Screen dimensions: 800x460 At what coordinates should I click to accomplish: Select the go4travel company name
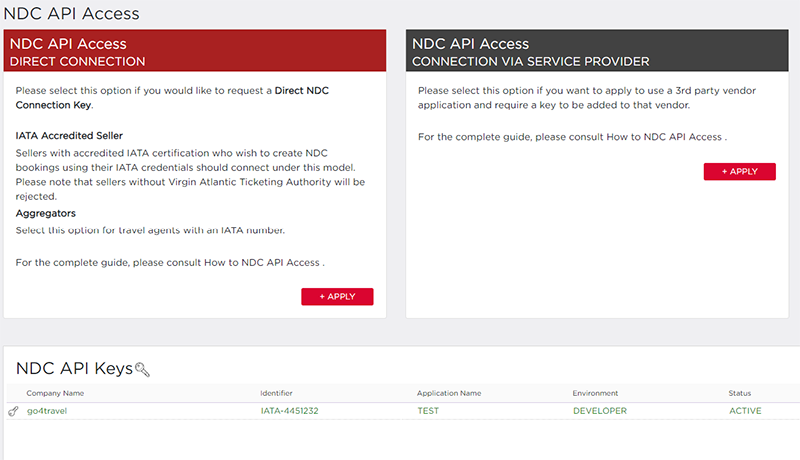pos(47,411)
